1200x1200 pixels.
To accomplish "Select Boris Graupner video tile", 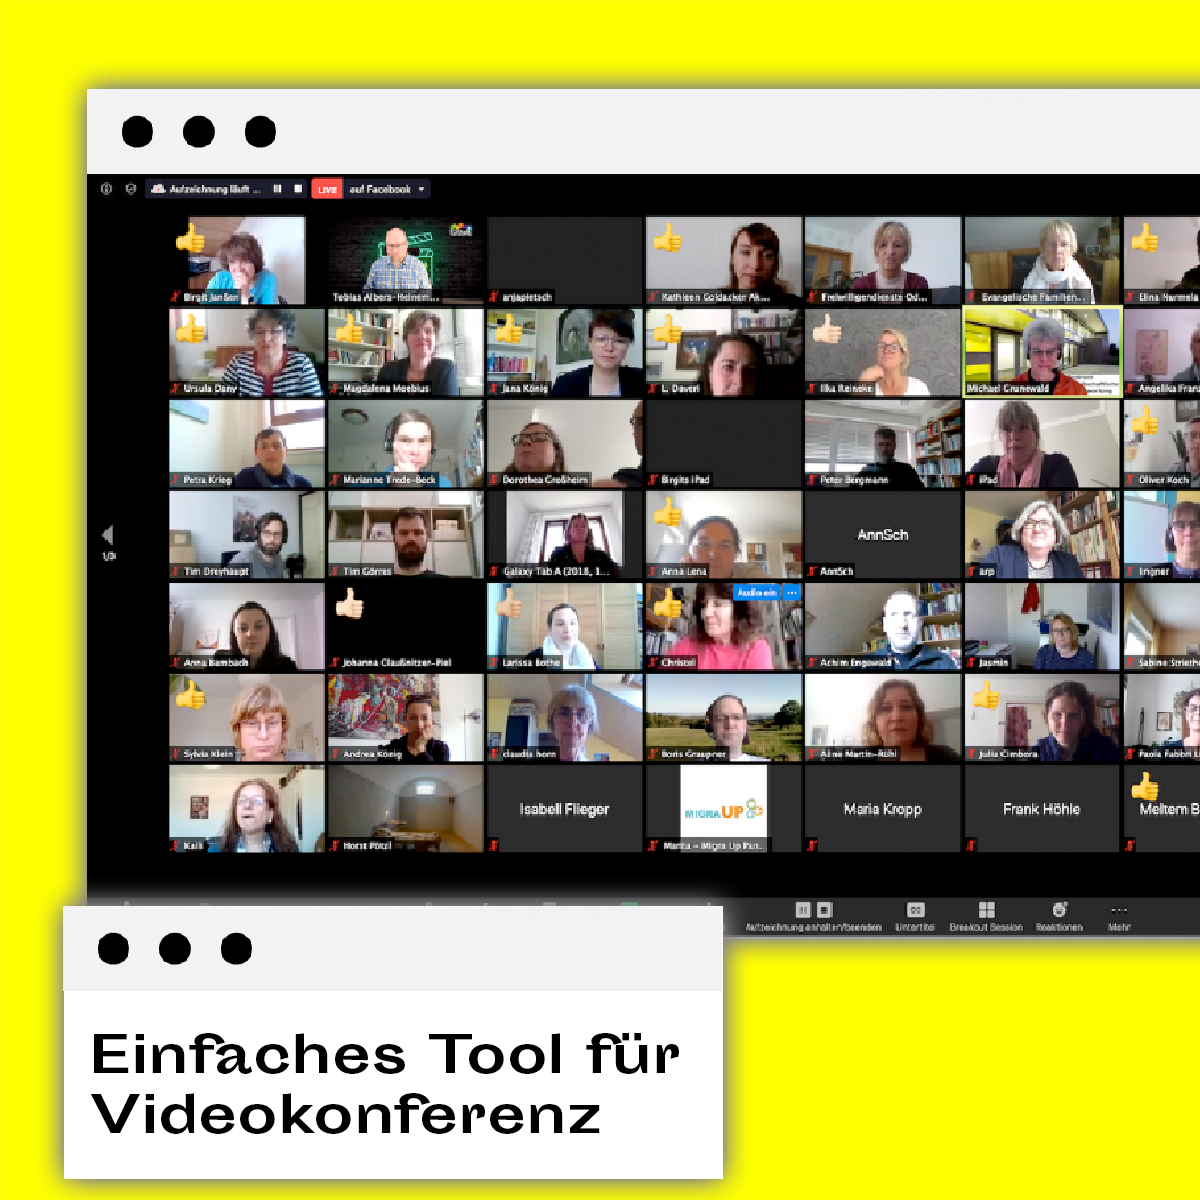I will point(723,718).
